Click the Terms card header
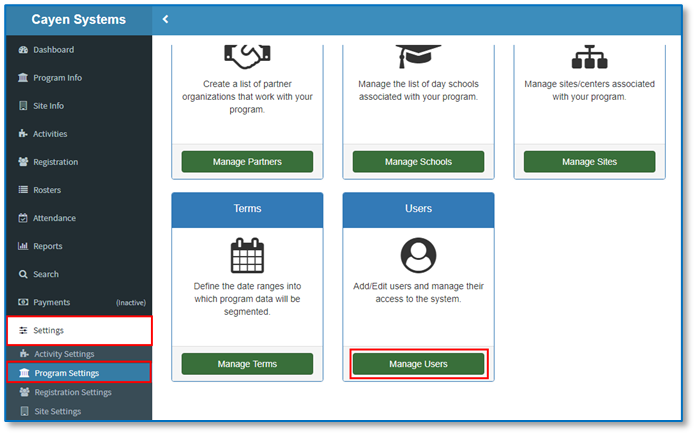The width and height of the screenshot is (696, 435). point(247,210)
